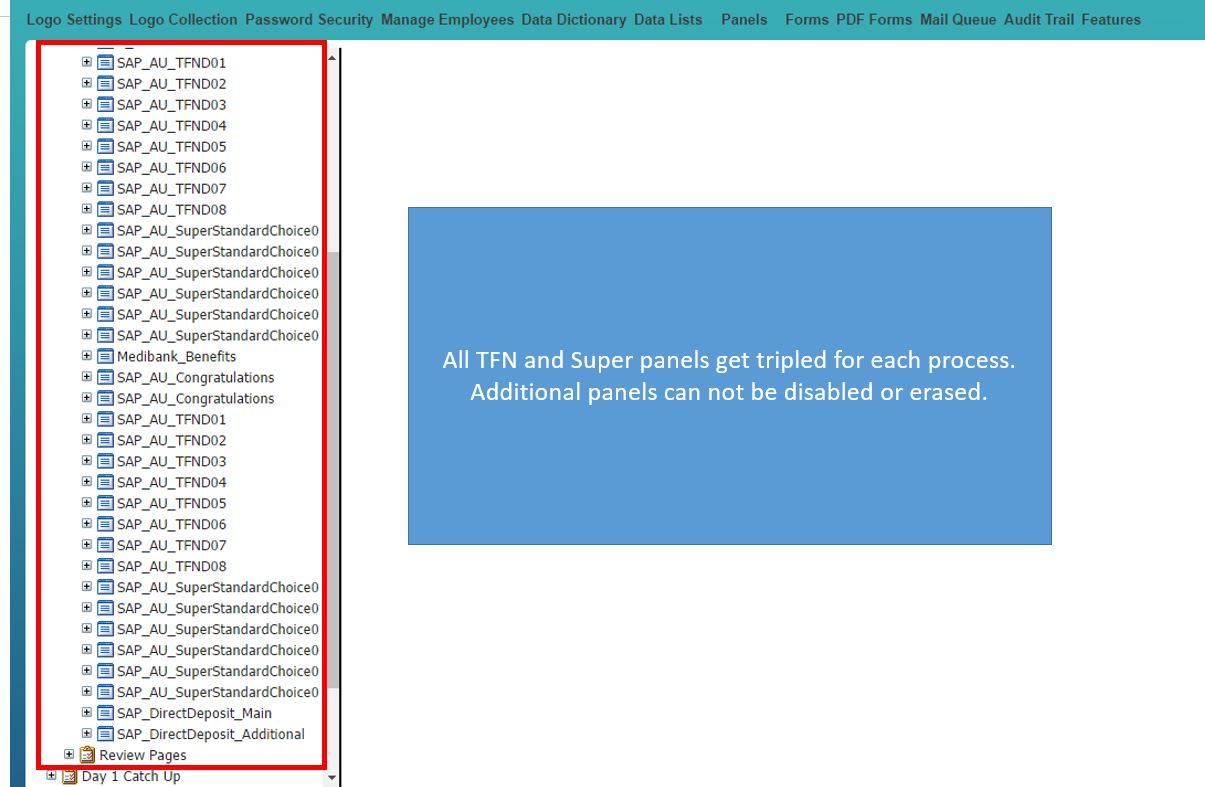Select SAP_AU_Congratulations label directly below Medibank_Benefits
1205x787 pixels.
[x=196, y=377]
